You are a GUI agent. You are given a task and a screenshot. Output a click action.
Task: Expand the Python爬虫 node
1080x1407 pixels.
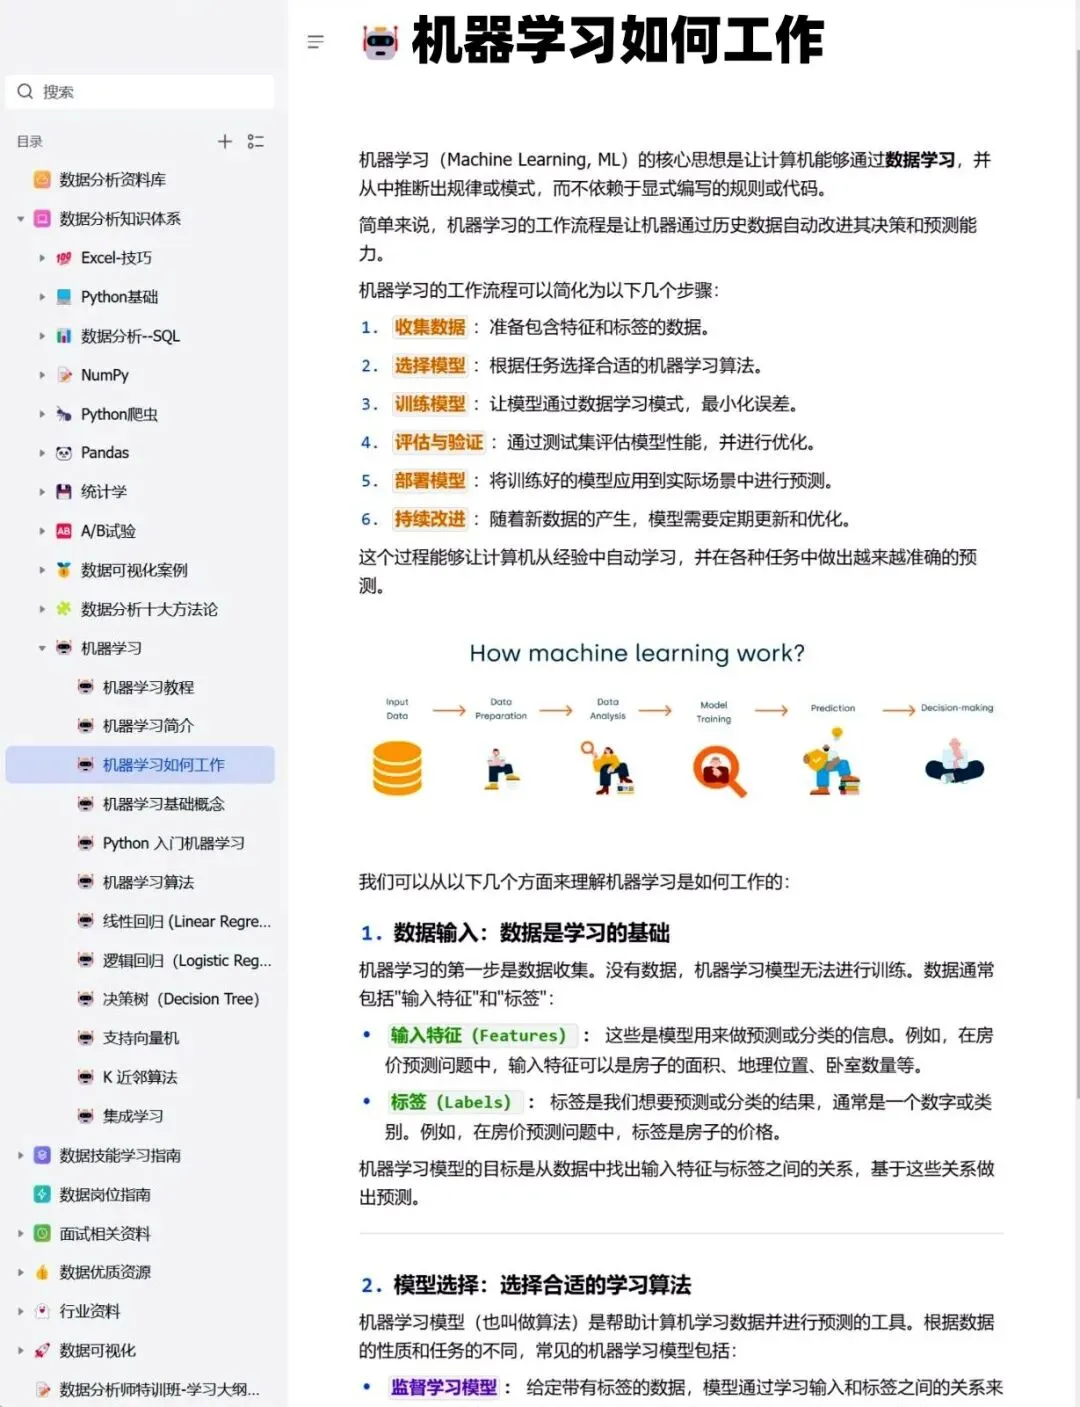[x=42, y=414]
